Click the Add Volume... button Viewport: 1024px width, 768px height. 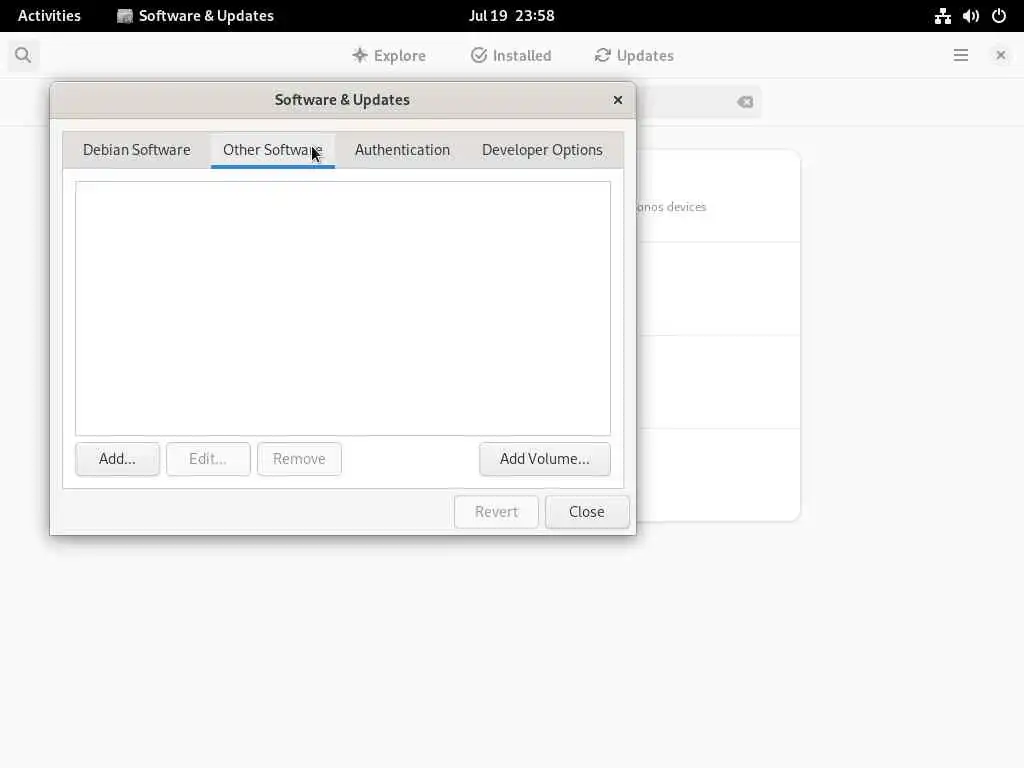pos(545,458)
